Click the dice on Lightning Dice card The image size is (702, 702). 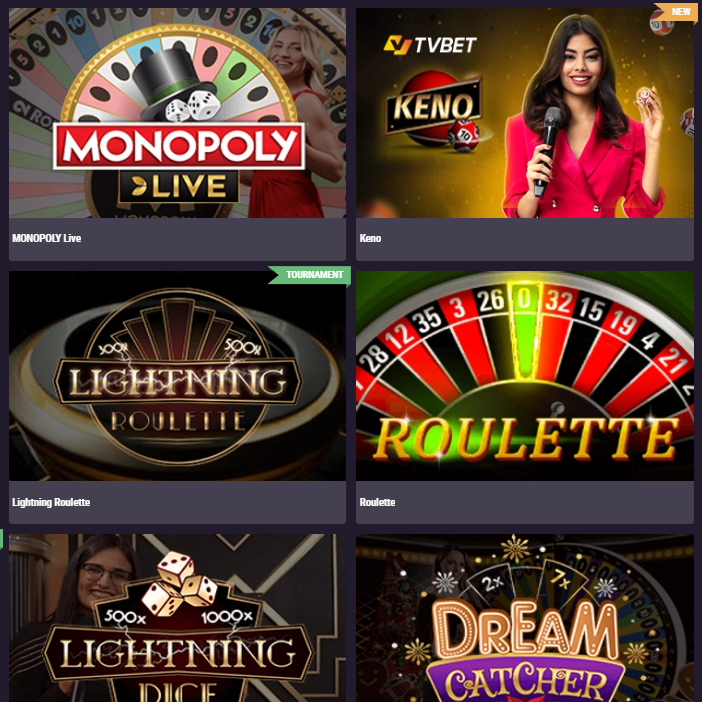click(180, 583)
